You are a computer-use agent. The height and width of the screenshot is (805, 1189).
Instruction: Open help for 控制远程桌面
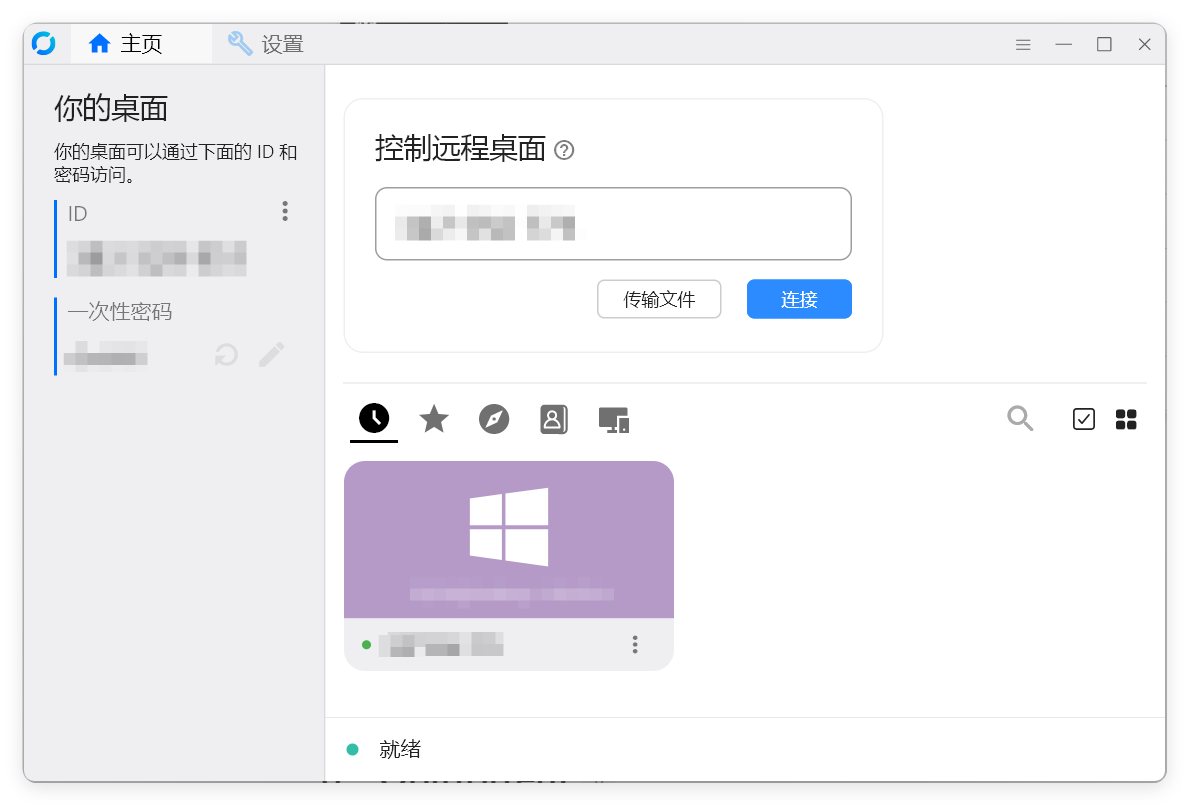[x=566, y=150]
